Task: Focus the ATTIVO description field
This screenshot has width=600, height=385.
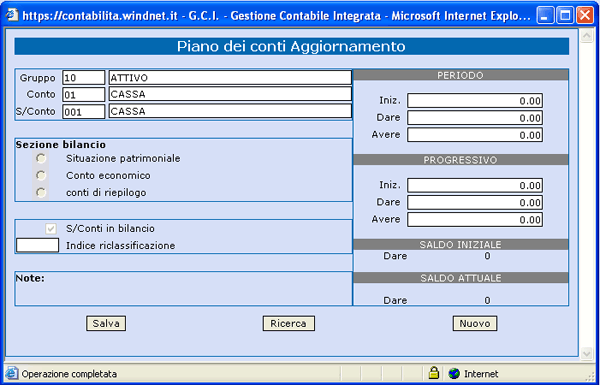Action: point(230,78)
